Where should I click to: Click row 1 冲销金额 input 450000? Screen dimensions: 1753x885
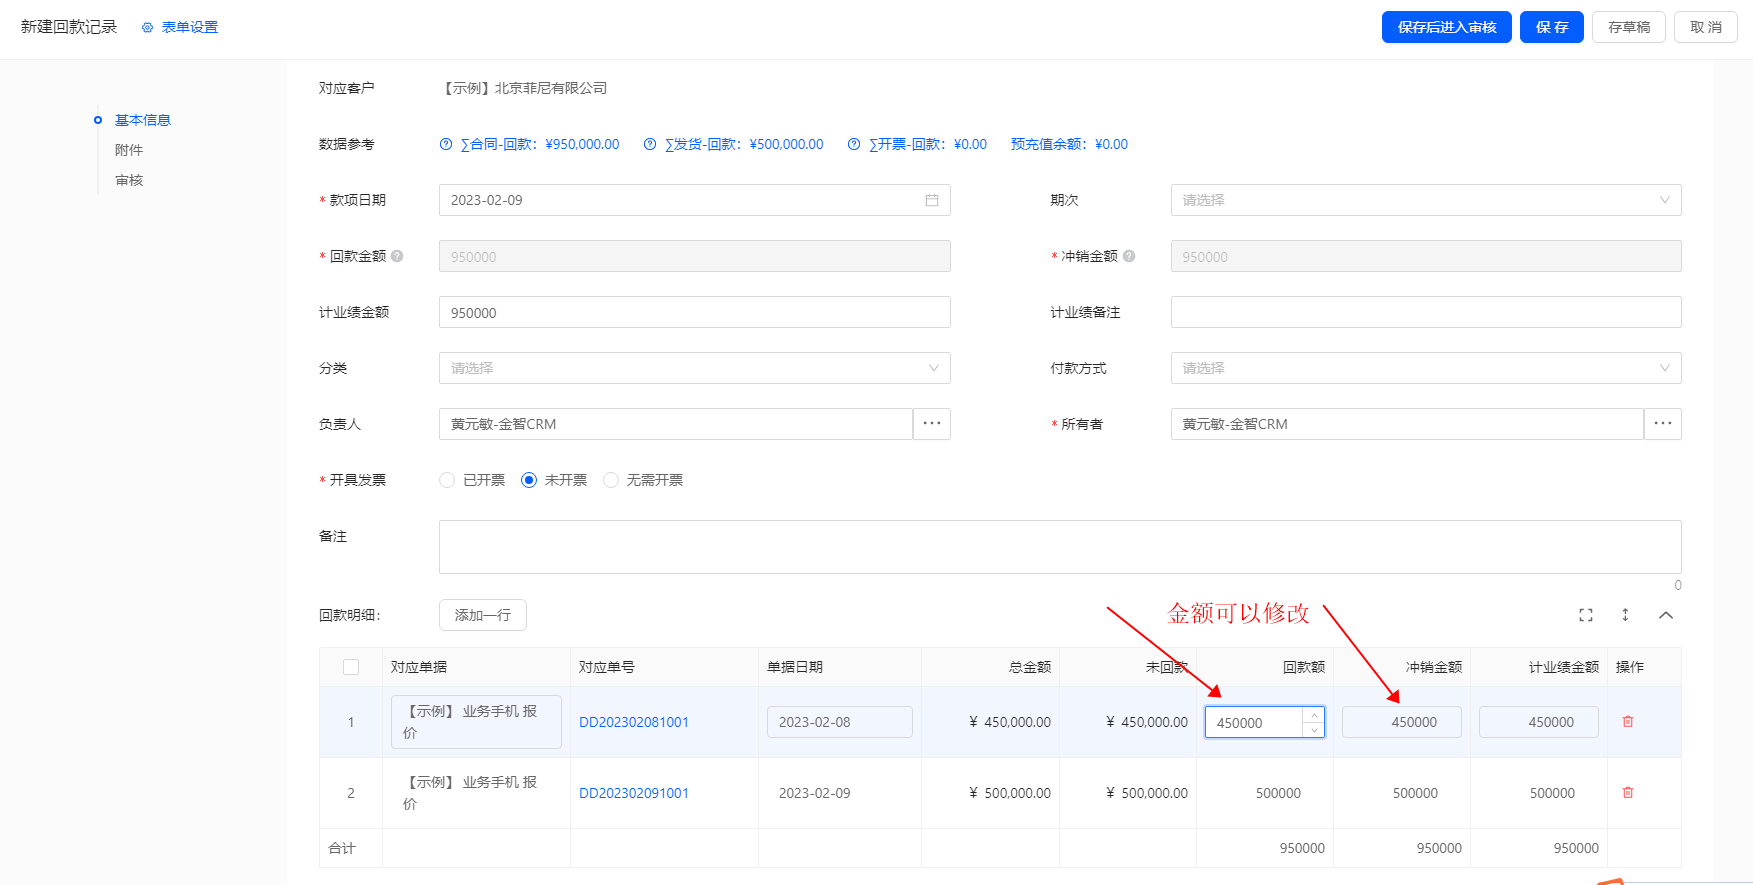[1402, 722]
